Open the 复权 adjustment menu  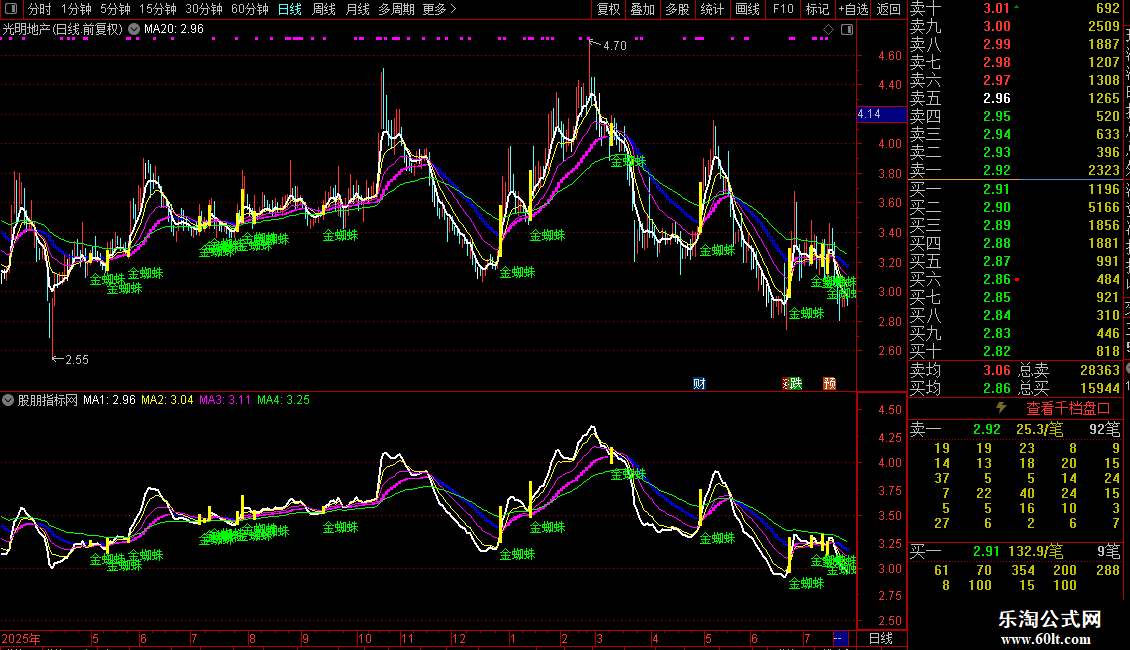(608, 9)
